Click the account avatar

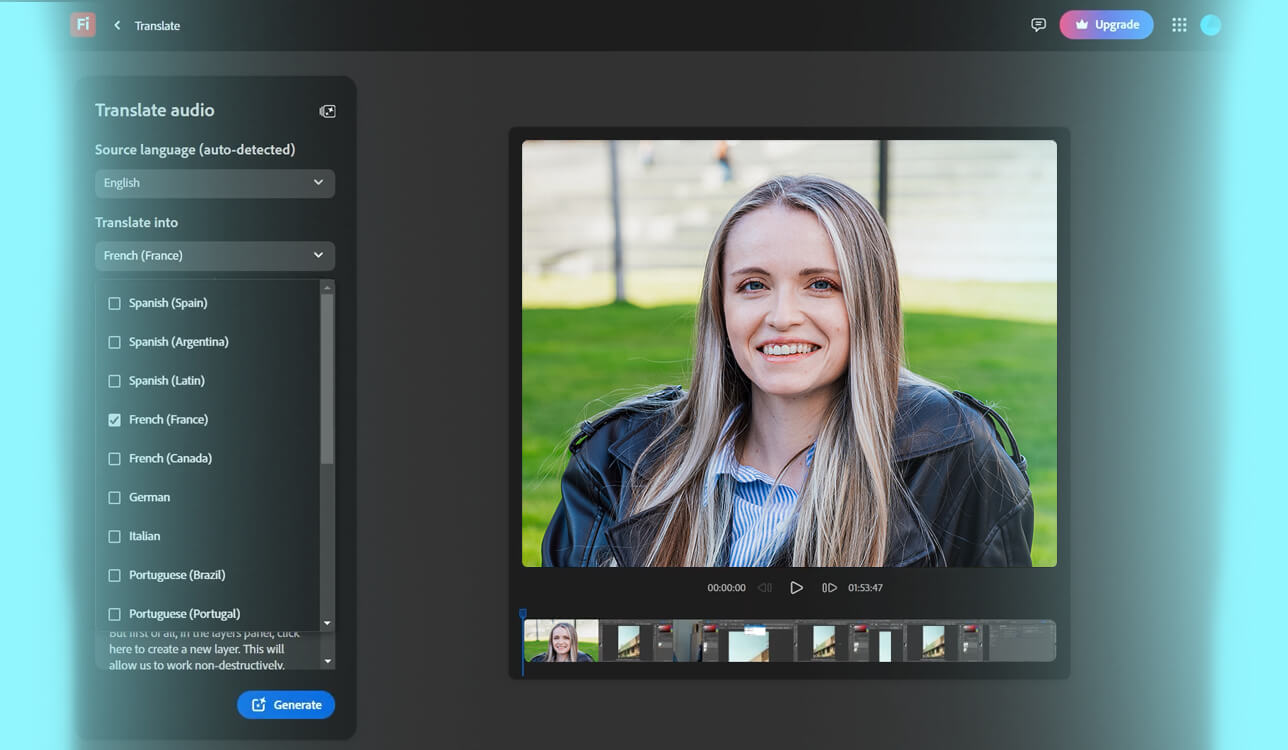tap(1210, 24)
